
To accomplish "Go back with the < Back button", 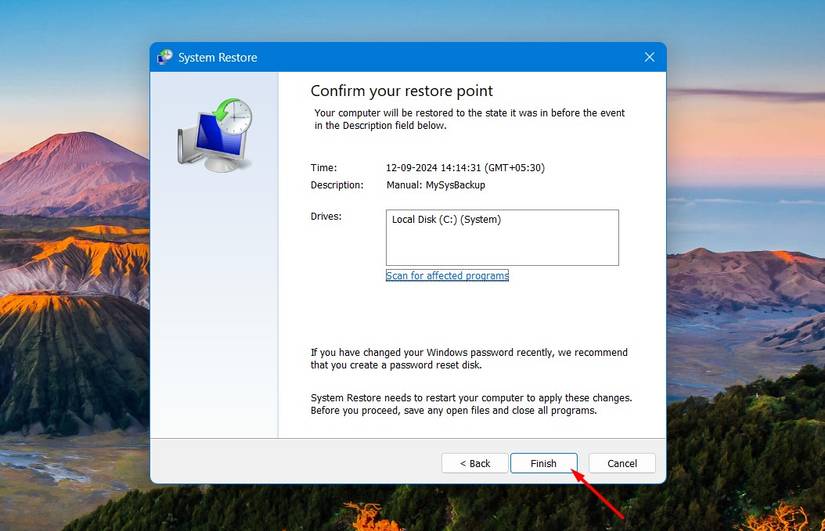I will coord(475,463).
